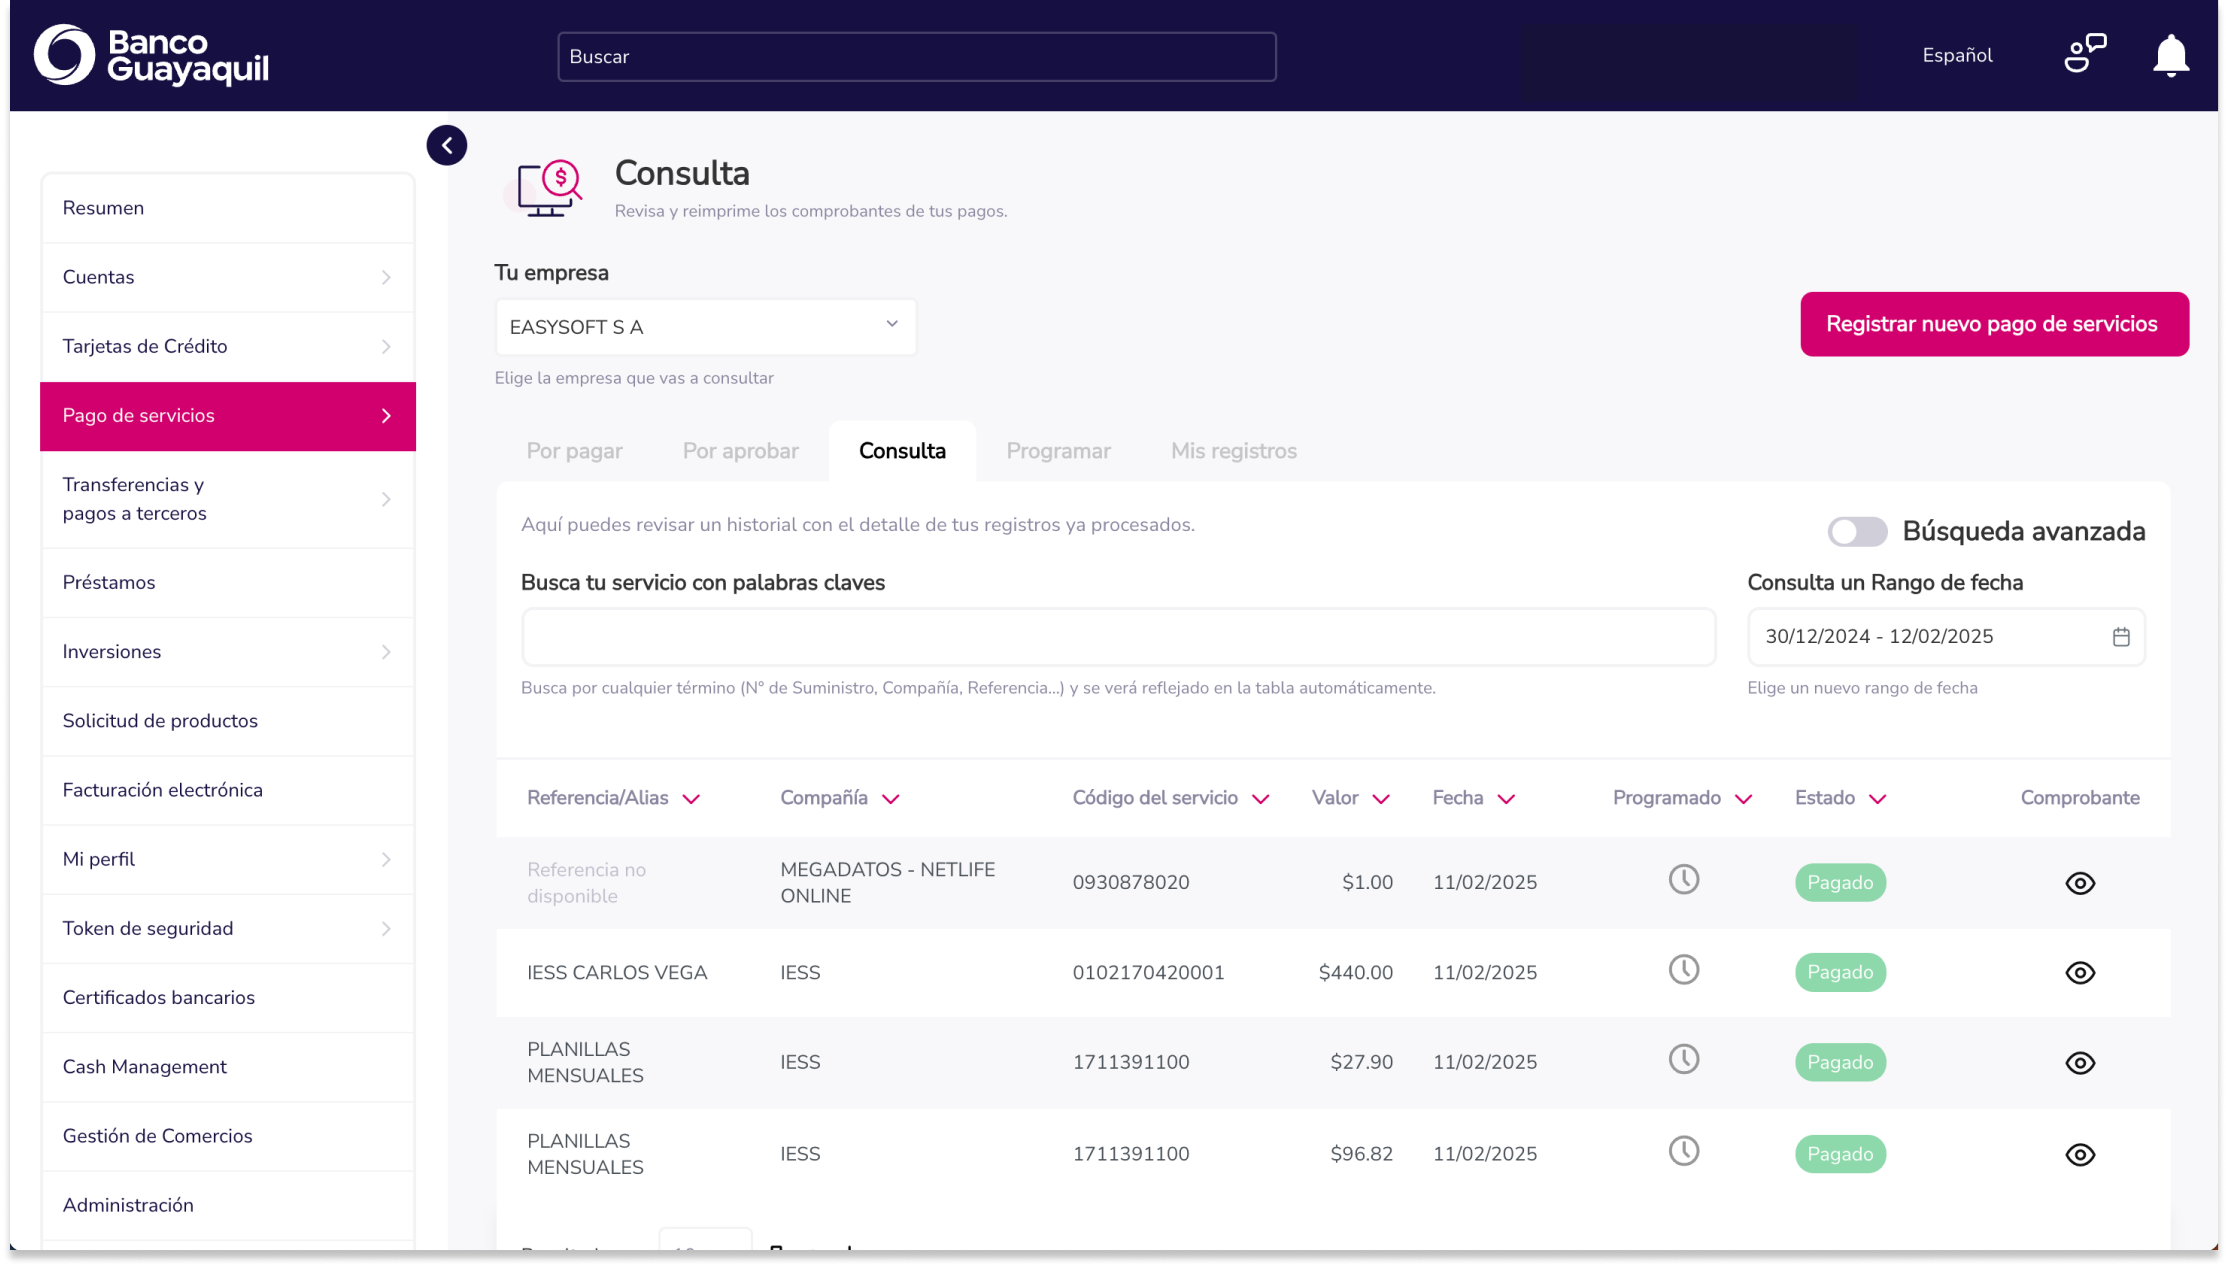Switch to the Por pagar tab
The width and height of the screenshot is (2226, 1267).
click(574, 451)
